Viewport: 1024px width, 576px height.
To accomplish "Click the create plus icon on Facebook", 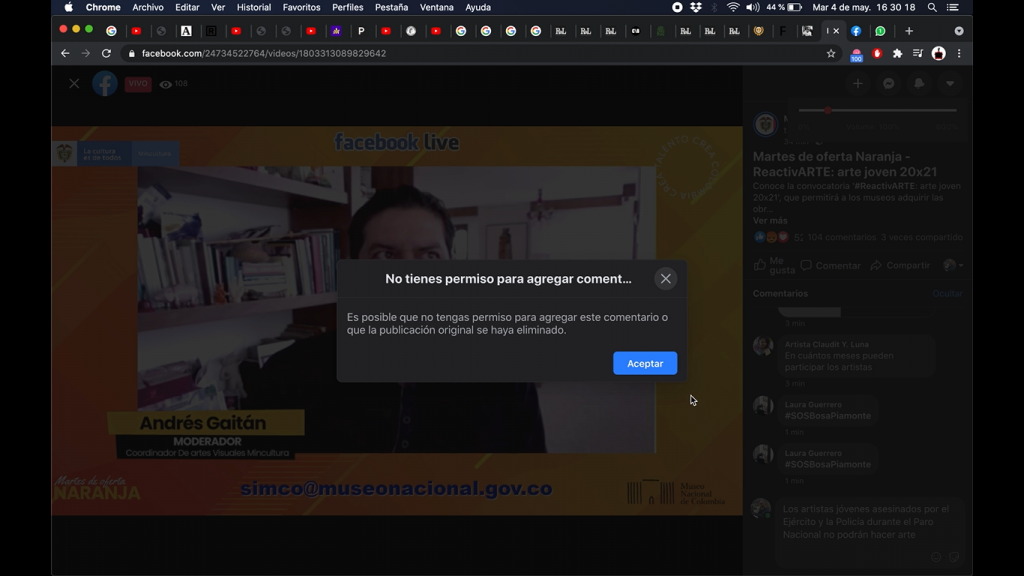I will pos(857,84).
